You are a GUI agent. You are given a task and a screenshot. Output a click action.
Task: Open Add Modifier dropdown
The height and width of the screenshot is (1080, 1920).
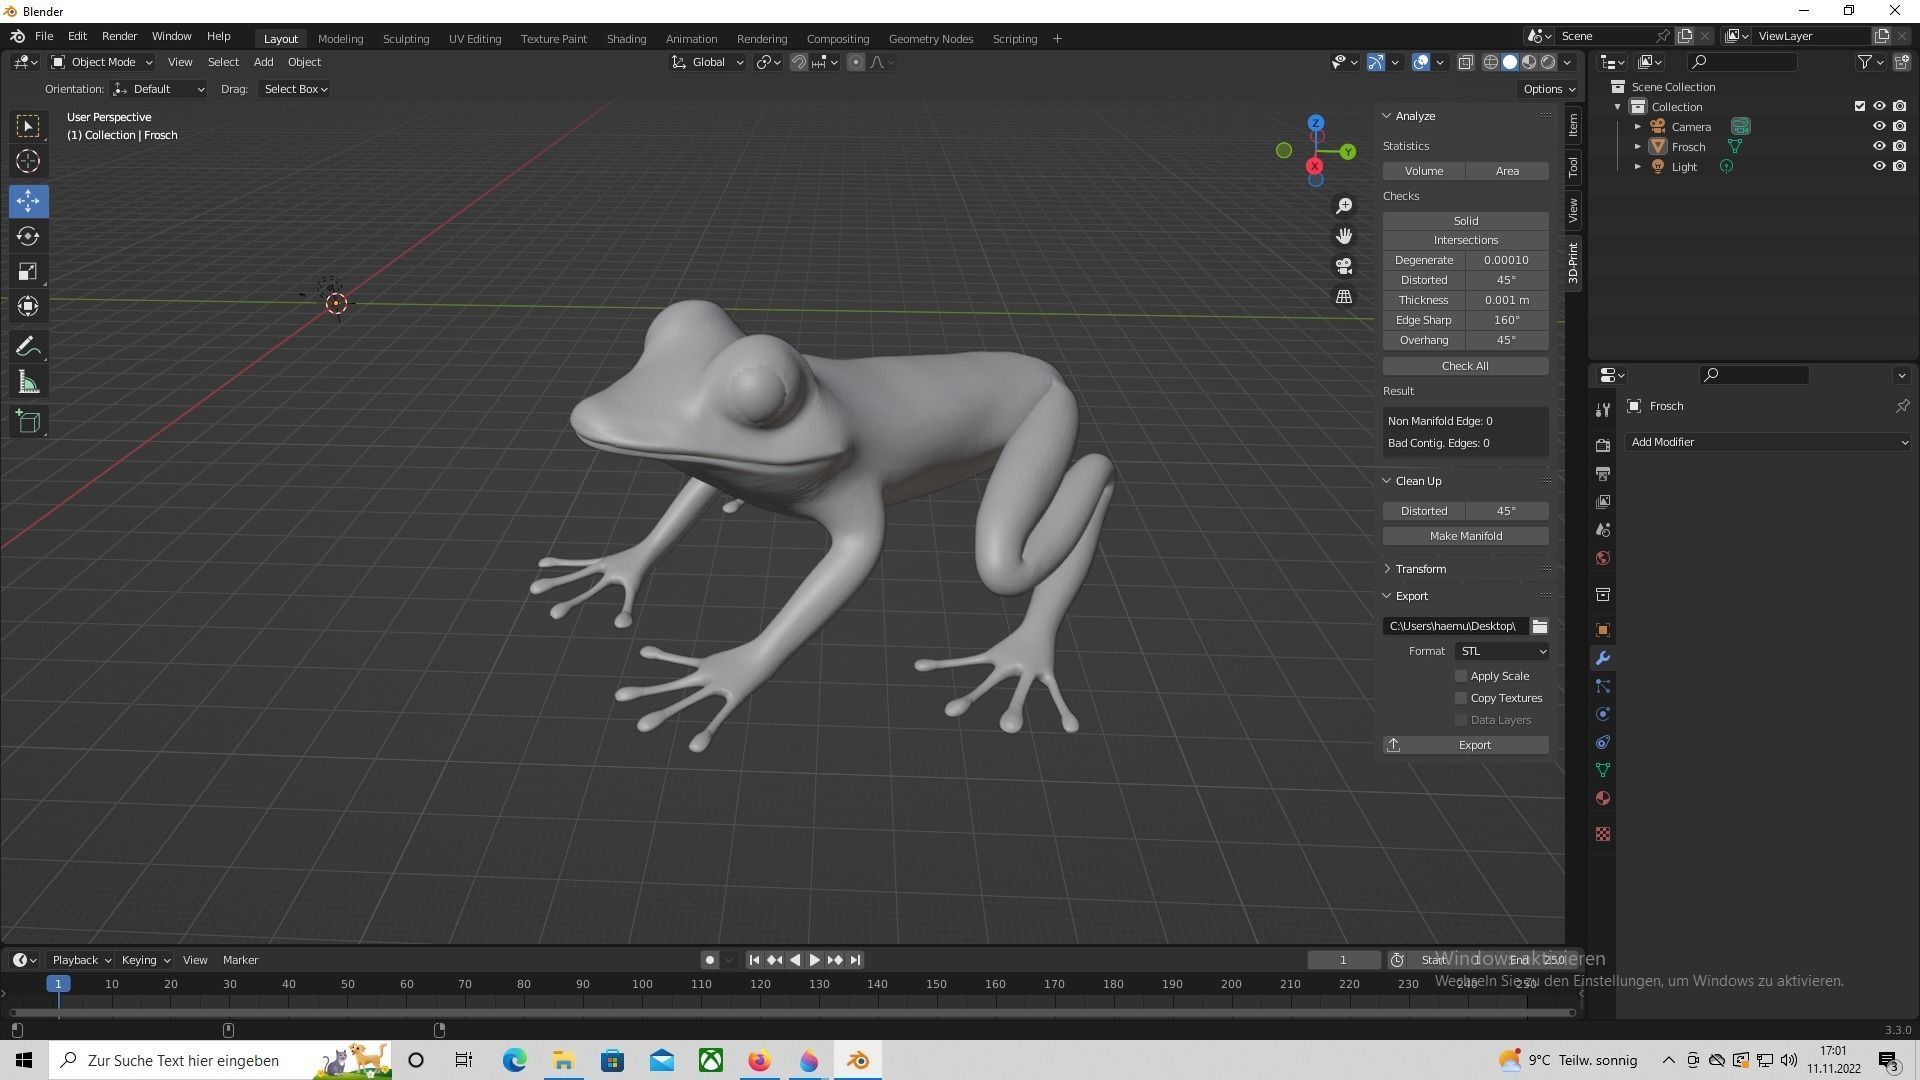[x=1768, y=443]
